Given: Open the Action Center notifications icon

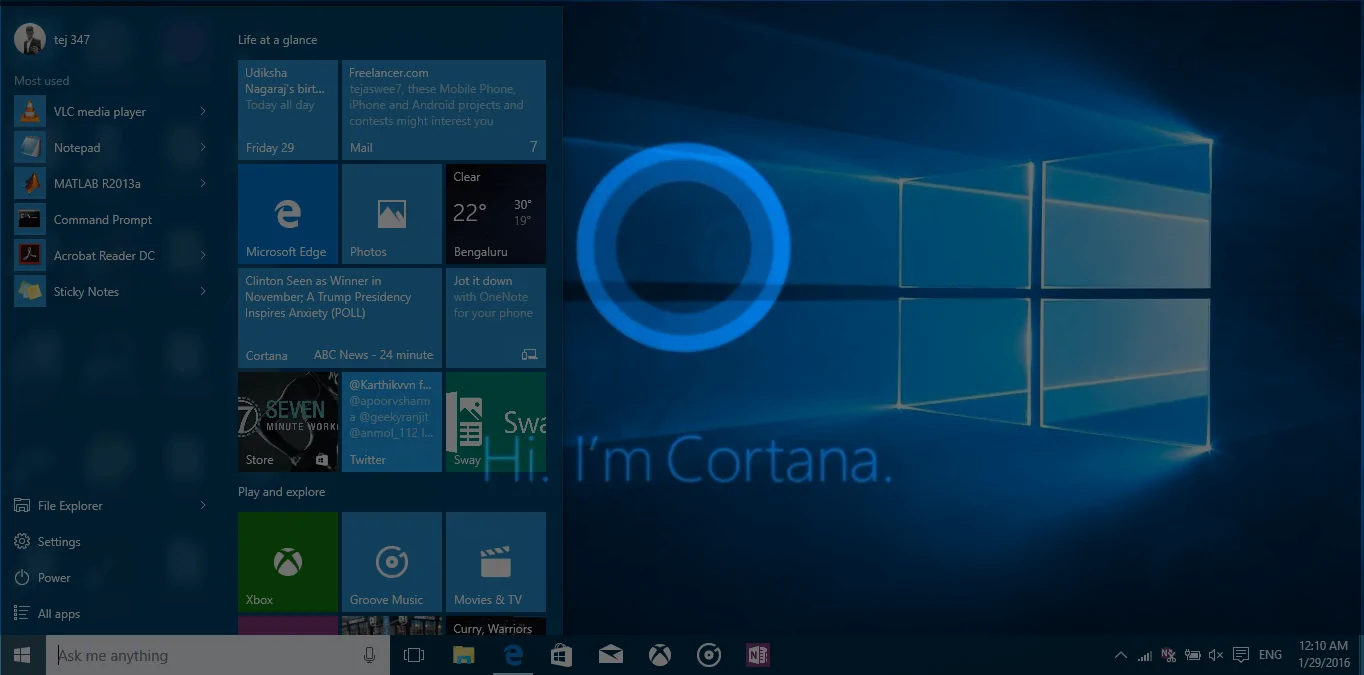Looking at the screenshot, I should (x=1241, y=656).
